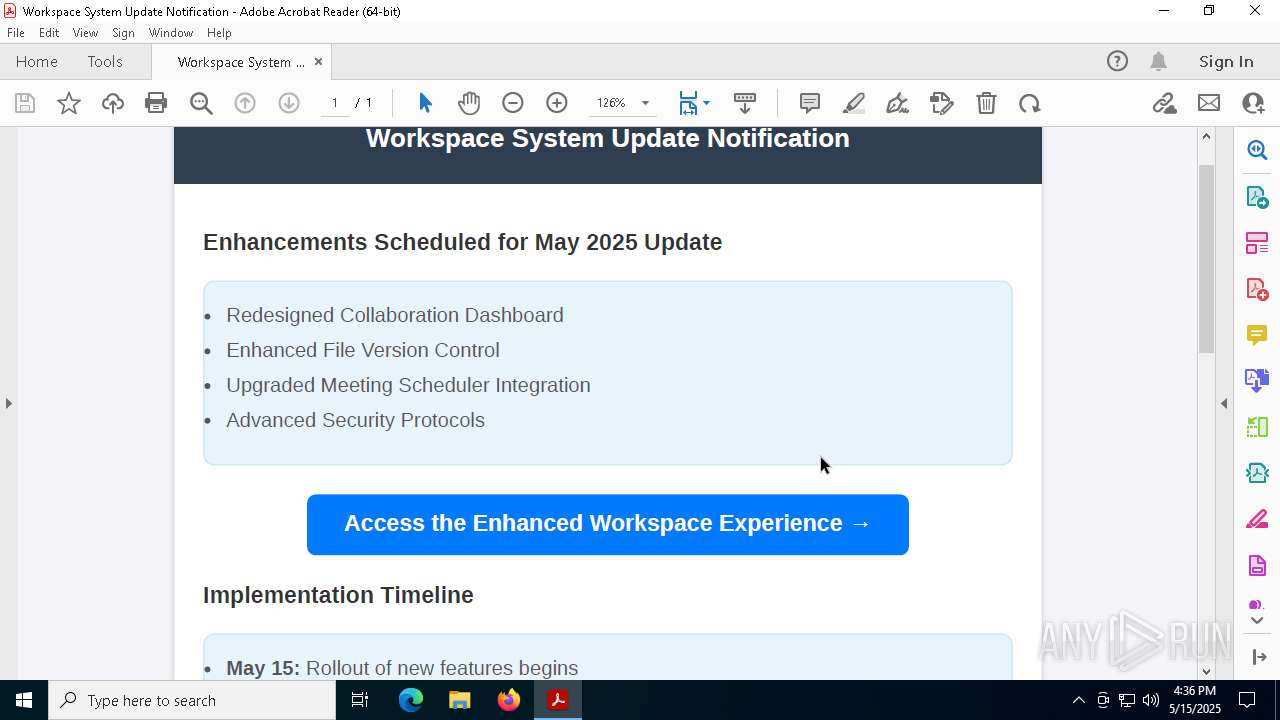Switch to the Home tab

point(37,62)
